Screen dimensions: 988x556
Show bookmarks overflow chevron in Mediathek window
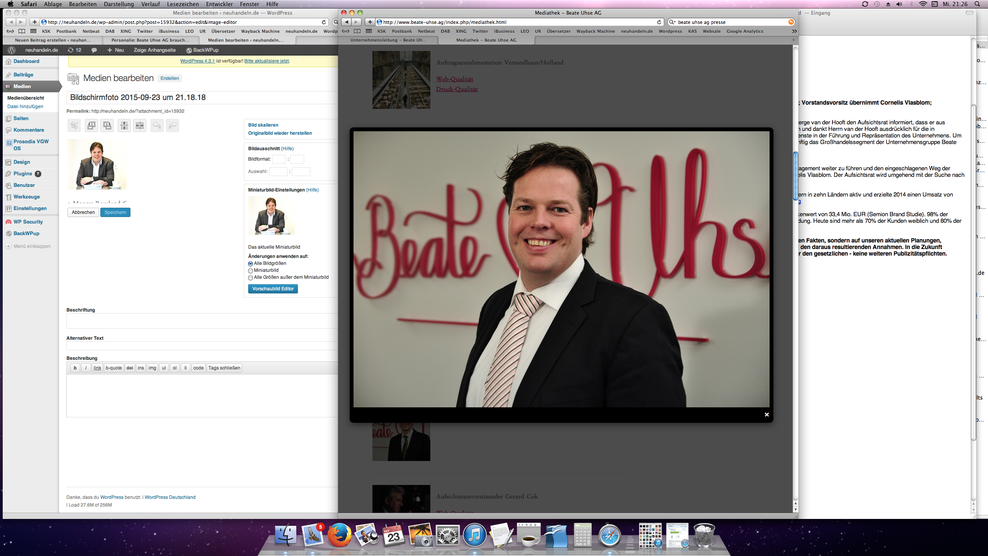tap(794, 31)
